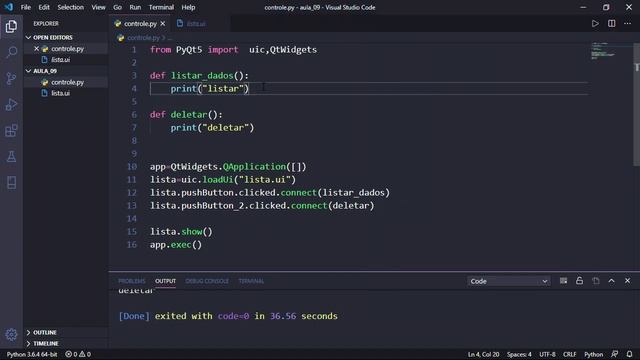Screen dimensions: 640x360
Task: Split the editor to the right
Action: pos(611,24)
